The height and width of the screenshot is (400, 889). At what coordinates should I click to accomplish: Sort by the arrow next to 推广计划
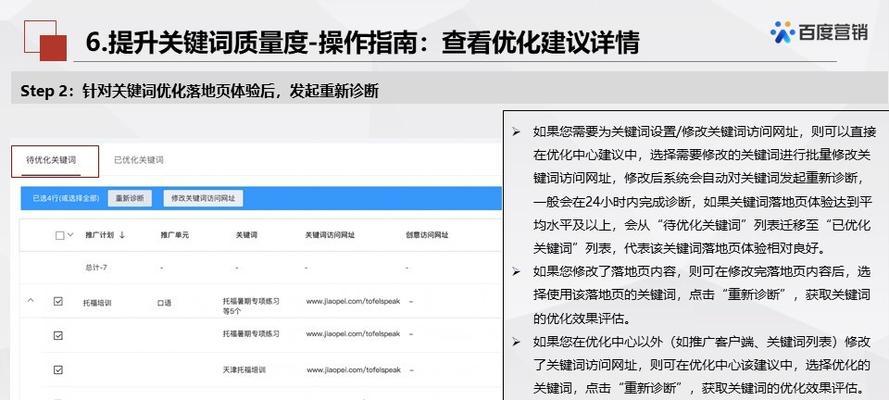[x=122, y=235]
